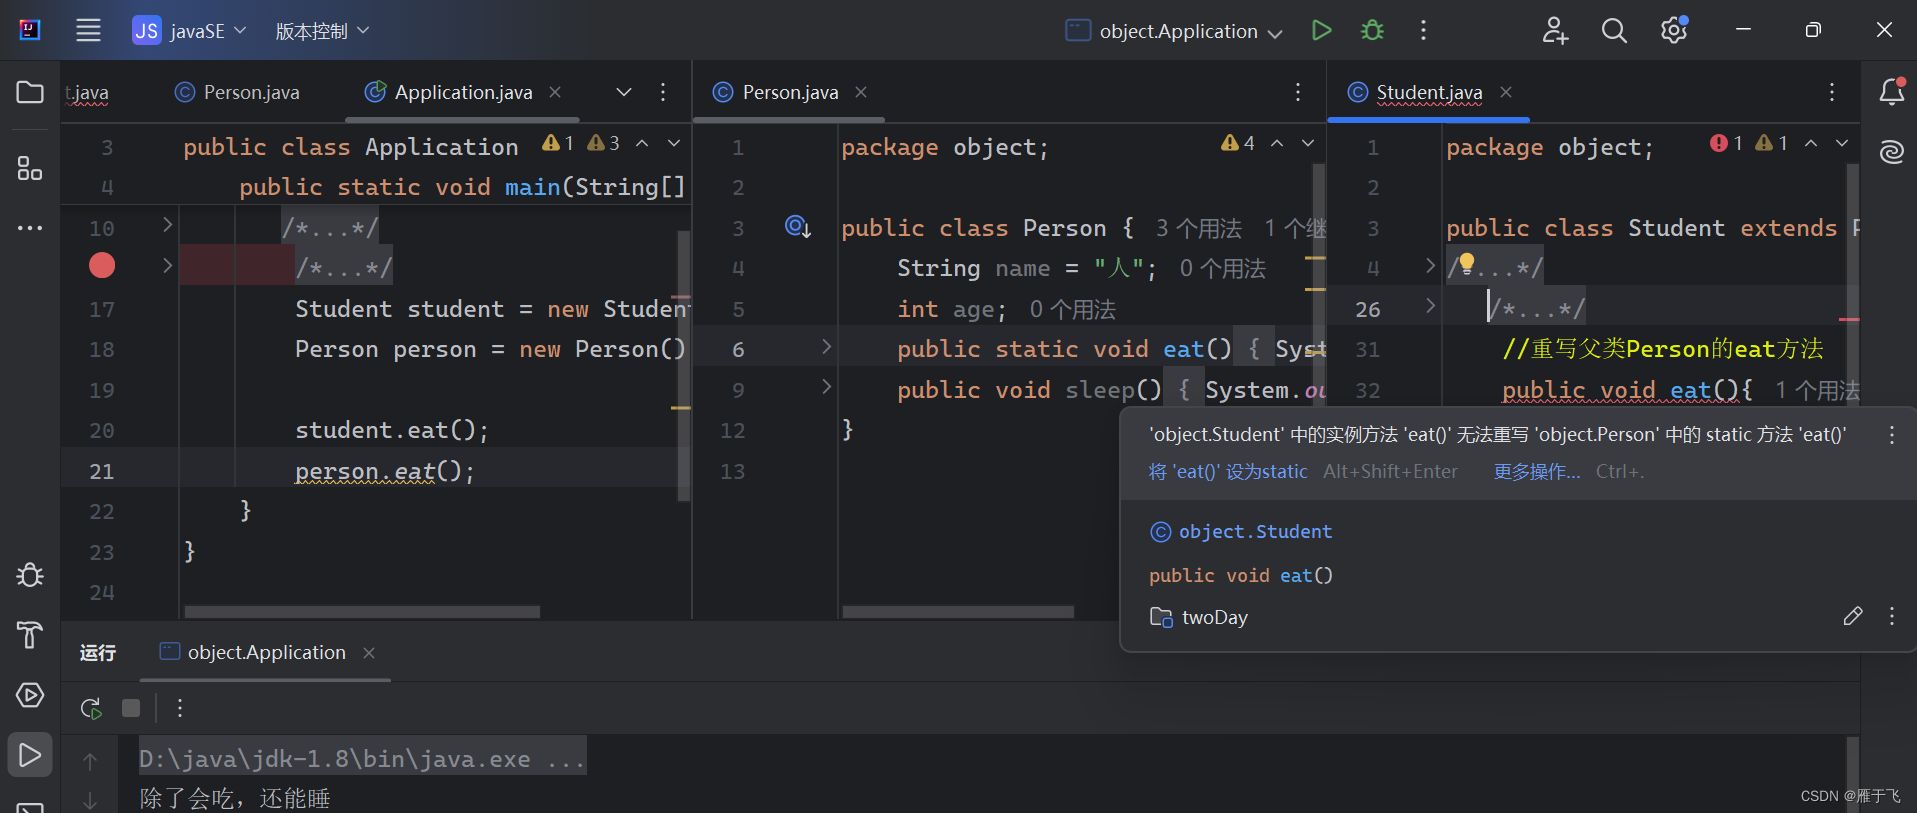Open the Debug tool window in sidebar
1917x813 pixels.
(30, 575)
